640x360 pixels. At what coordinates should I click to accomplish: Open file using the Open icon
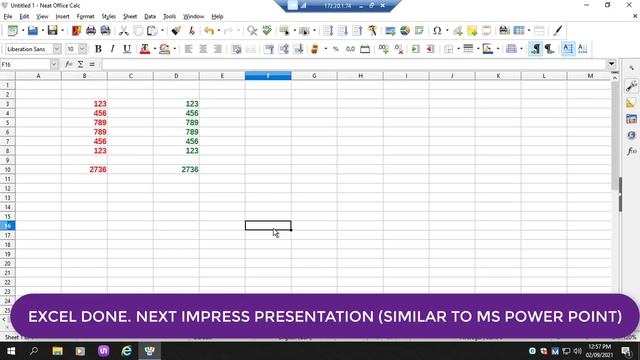[x=33, y=31]
